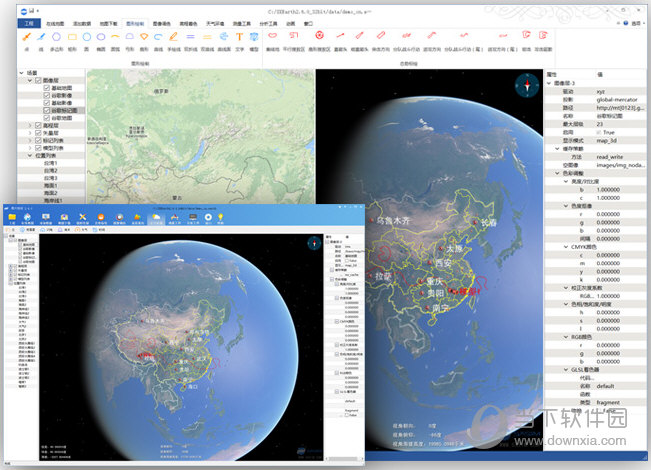
Task: Select 台湾1 in the location list
Action: click(x=50, y=163)
